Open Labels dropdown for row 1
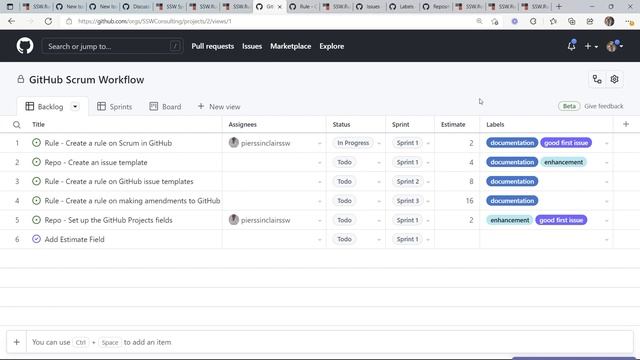 pyautogui.click(x=607, y=143)
